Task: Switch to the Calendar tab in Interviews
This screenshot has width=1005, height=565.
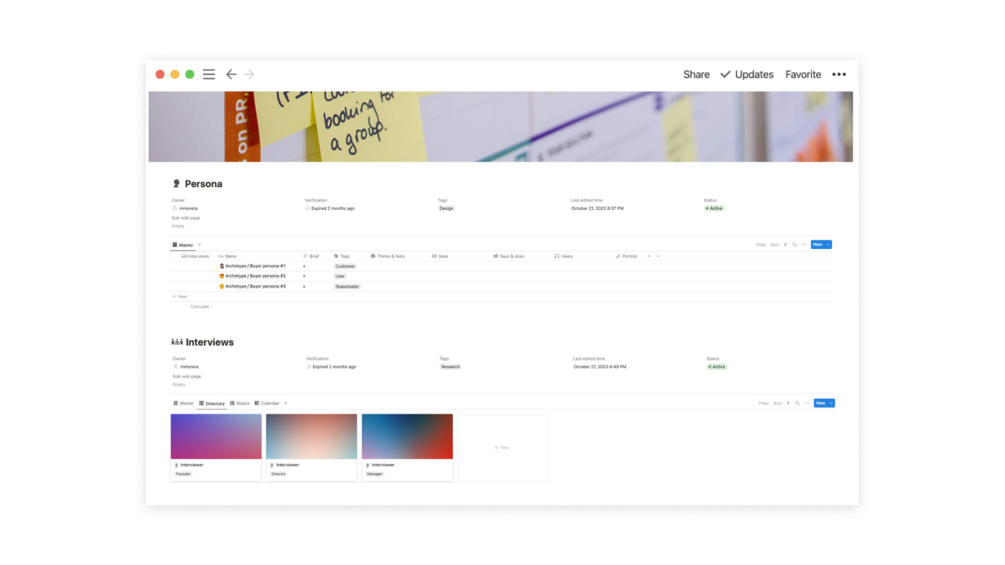Action: click(267, 404)
